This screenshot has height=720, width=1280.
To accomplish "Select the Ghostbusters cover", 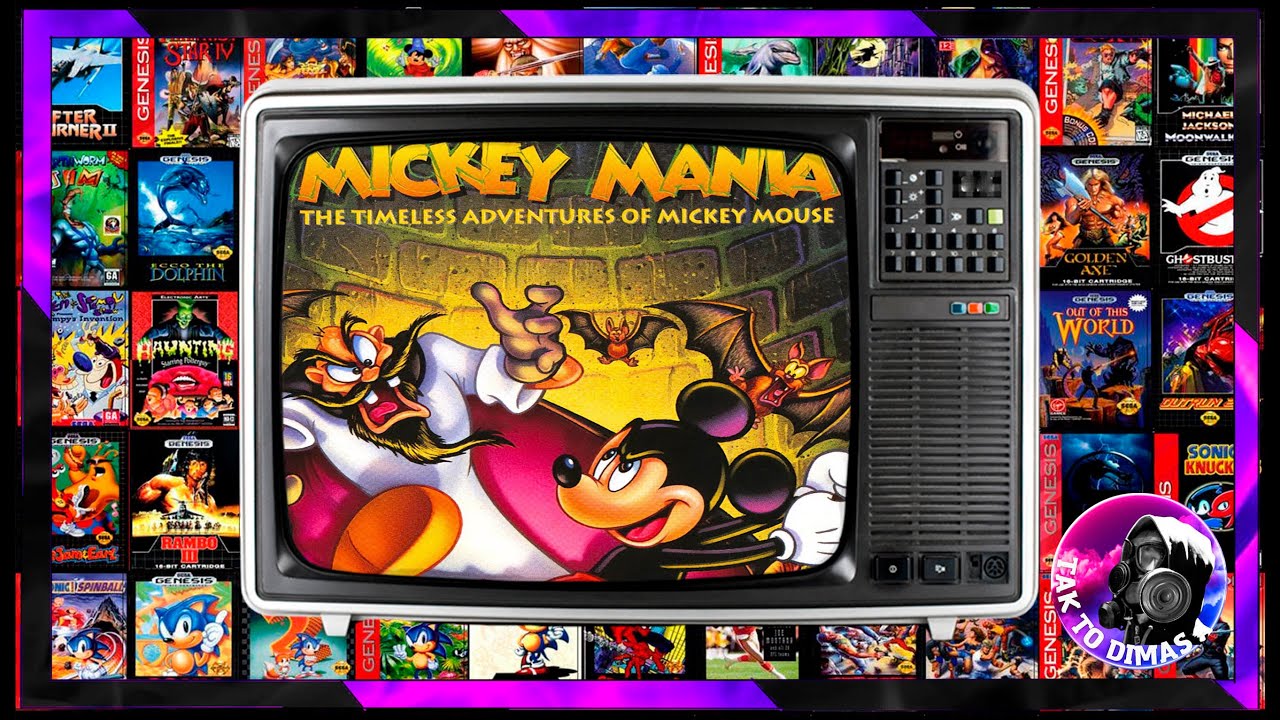I will coord(1196,219).
